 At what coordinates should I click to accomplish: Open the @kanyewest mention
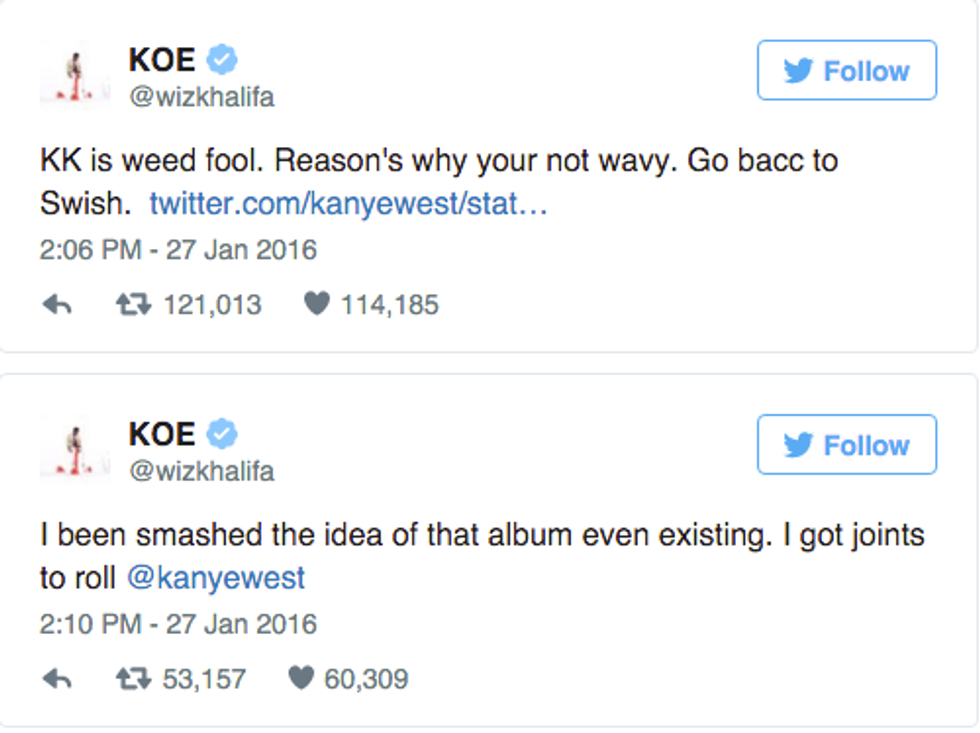point(216,578)
